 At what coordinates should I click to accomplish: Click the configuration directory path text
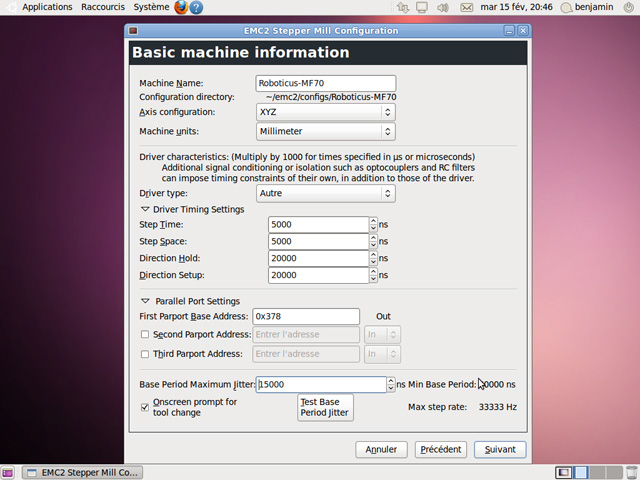[x=331, y=97]
